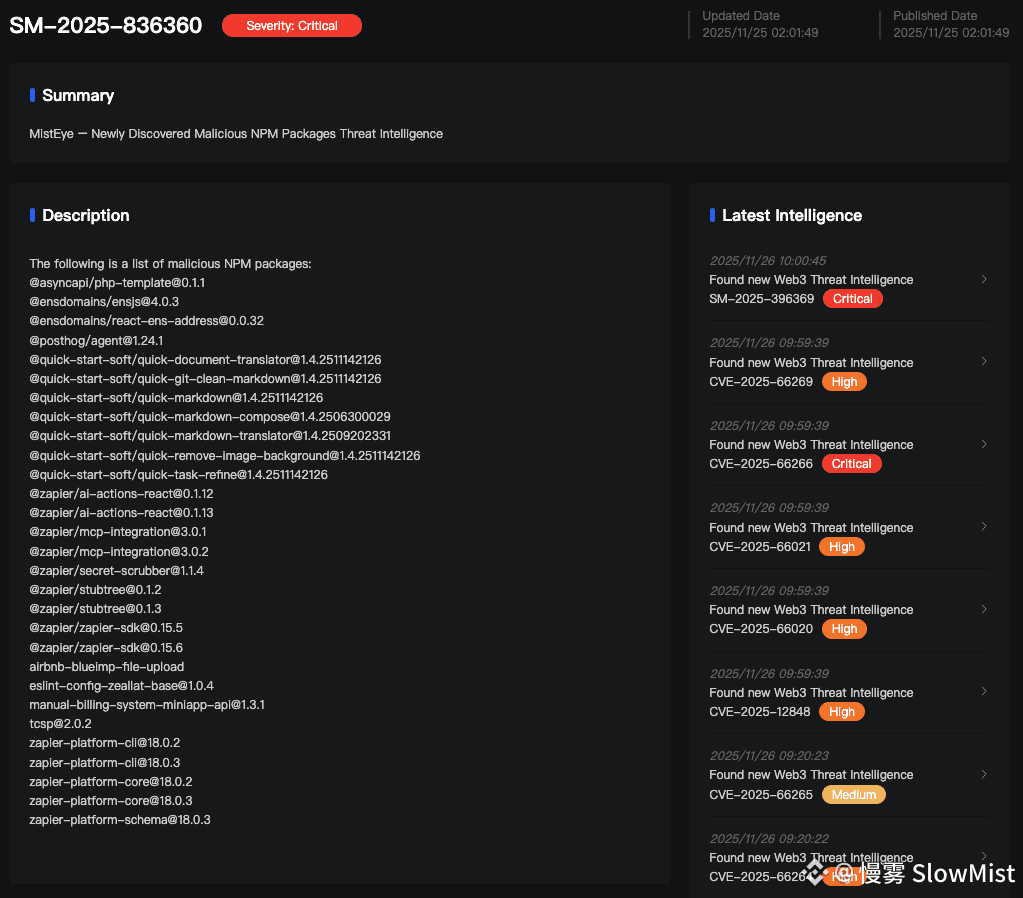Select @zapier/ai-actions-react@0.1.12 line
This screenshot has width=1023, height=898.
pyautogui.click(x=121, y=493)
